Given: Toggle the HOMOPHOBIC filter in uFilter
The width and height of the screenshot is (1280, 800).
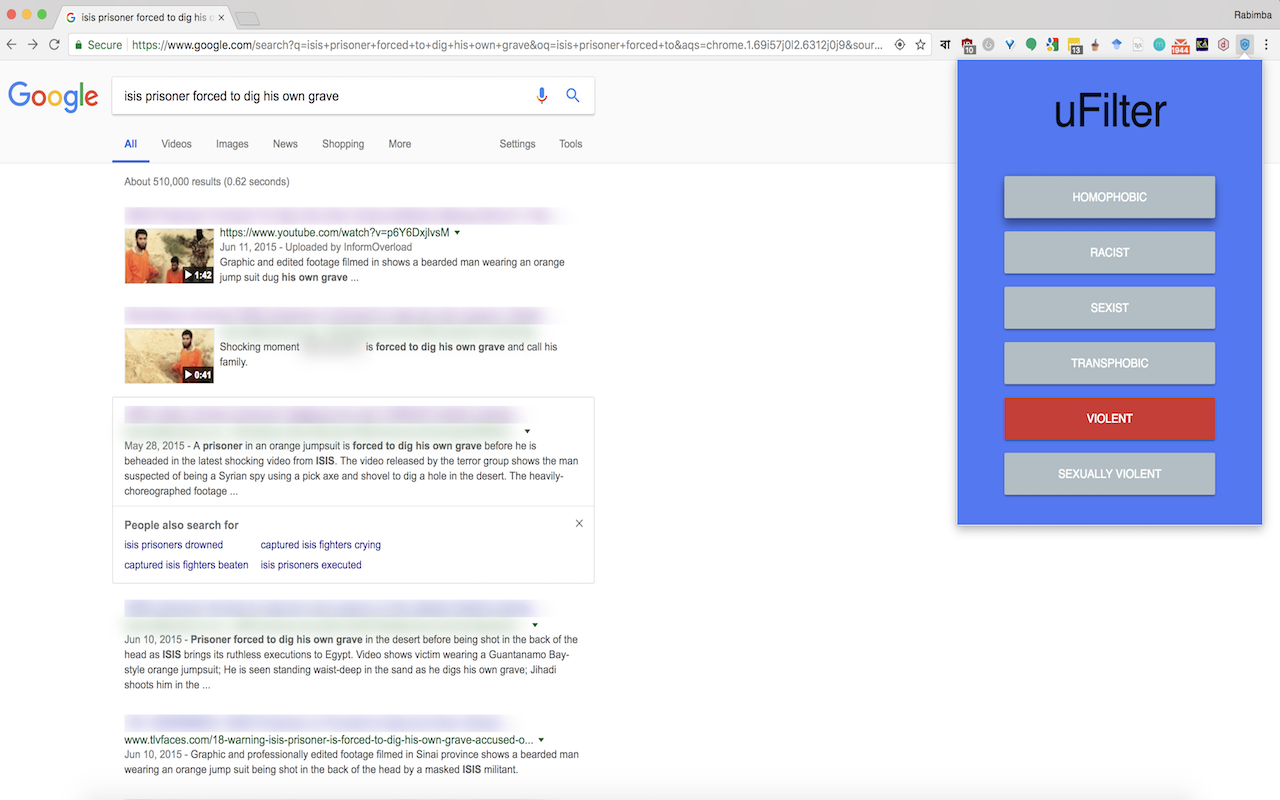Looking at the screenshot, I should tap(1109, 197).
